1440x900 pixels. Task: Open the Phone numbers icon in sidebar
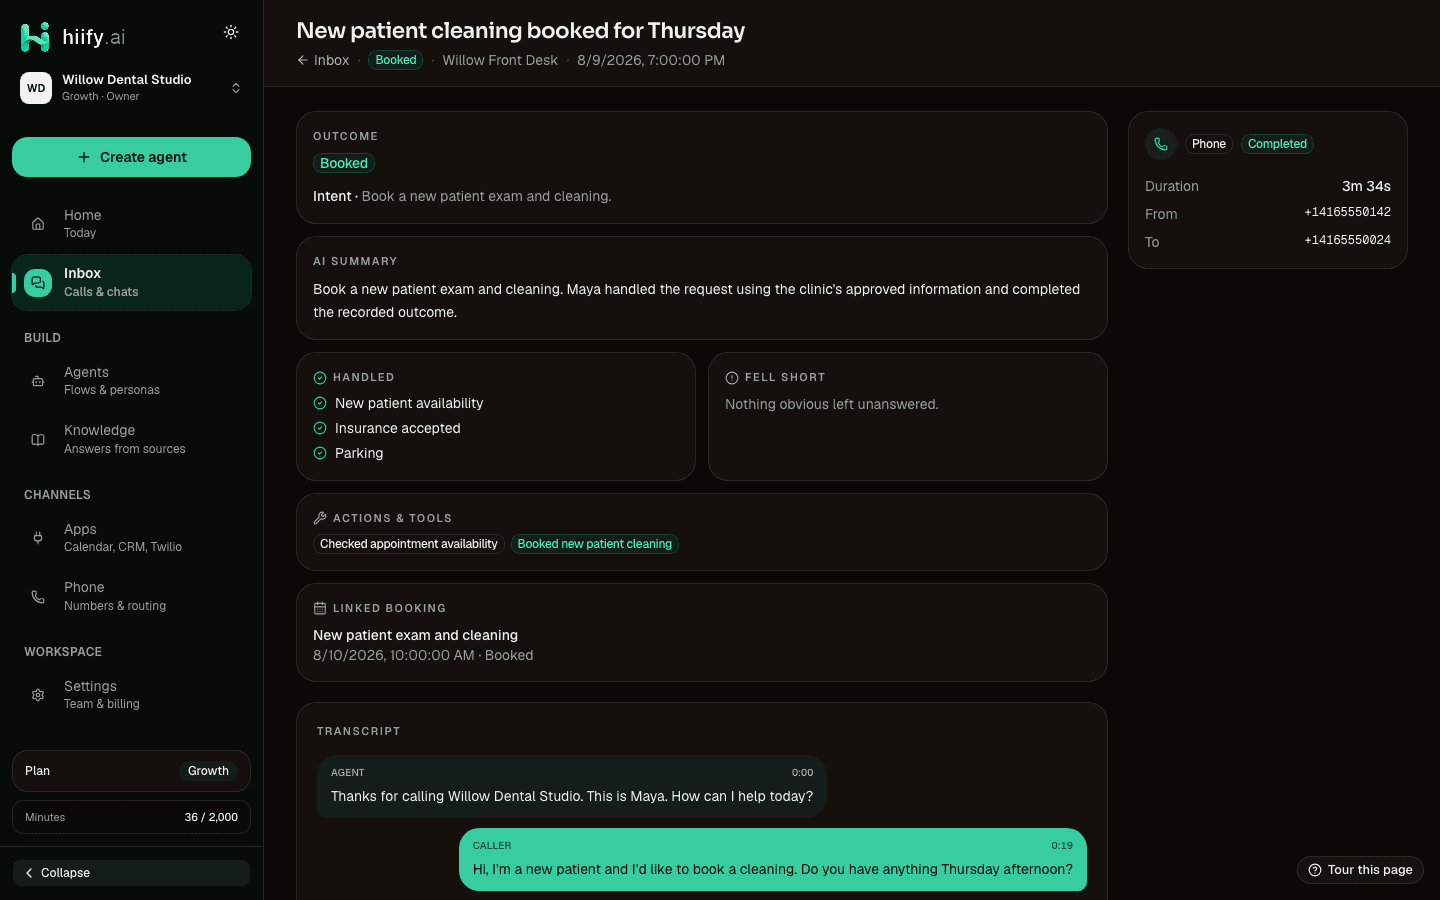[38, 597]
